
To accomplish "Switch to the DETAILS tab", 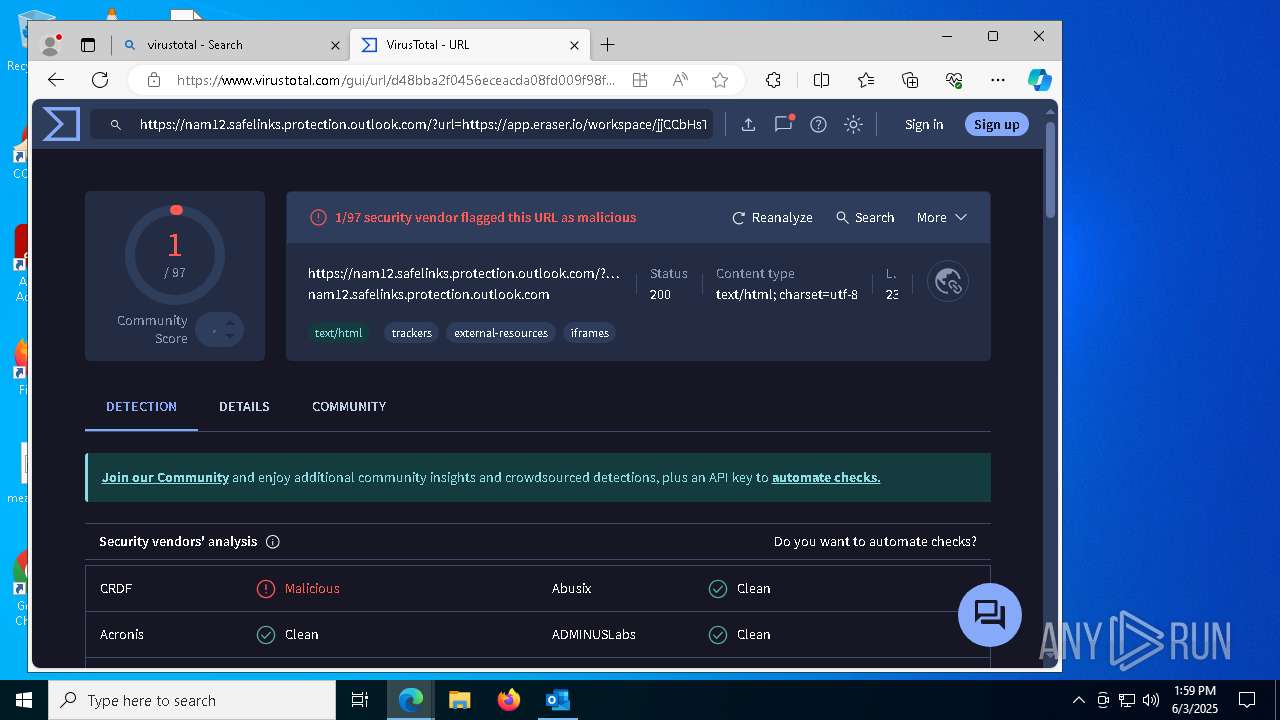I will (244, 406).
